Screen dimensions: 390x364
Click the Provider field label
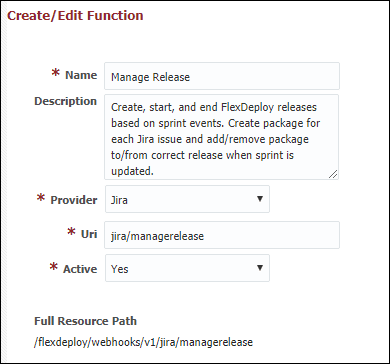[x=74, y=200]
